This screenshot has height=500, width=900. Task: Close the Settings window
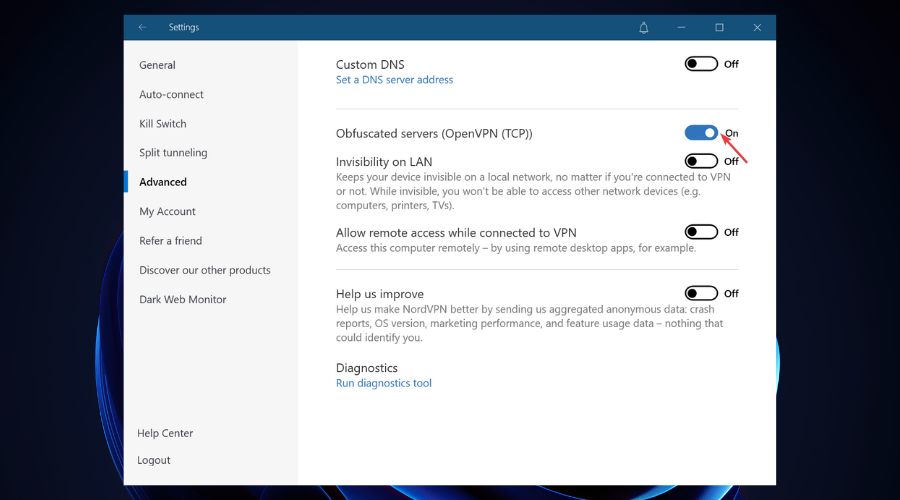pos(757,27)
